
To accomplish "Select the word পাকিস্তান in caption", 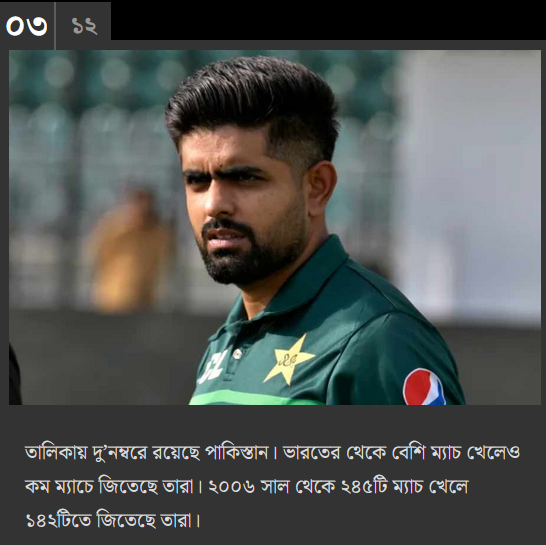I will click(x=236, y=452).
